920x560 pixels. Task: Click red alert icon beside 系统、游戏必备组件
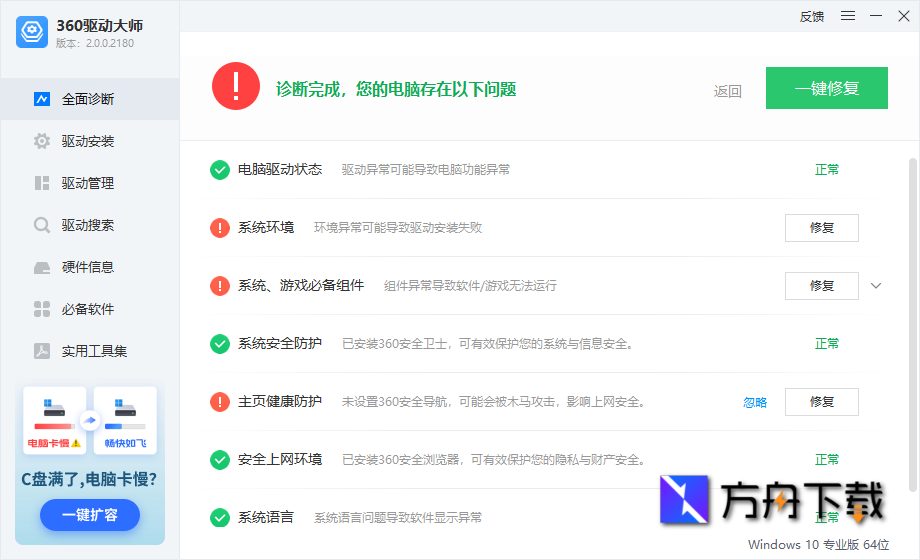click(x=220, y=286)
